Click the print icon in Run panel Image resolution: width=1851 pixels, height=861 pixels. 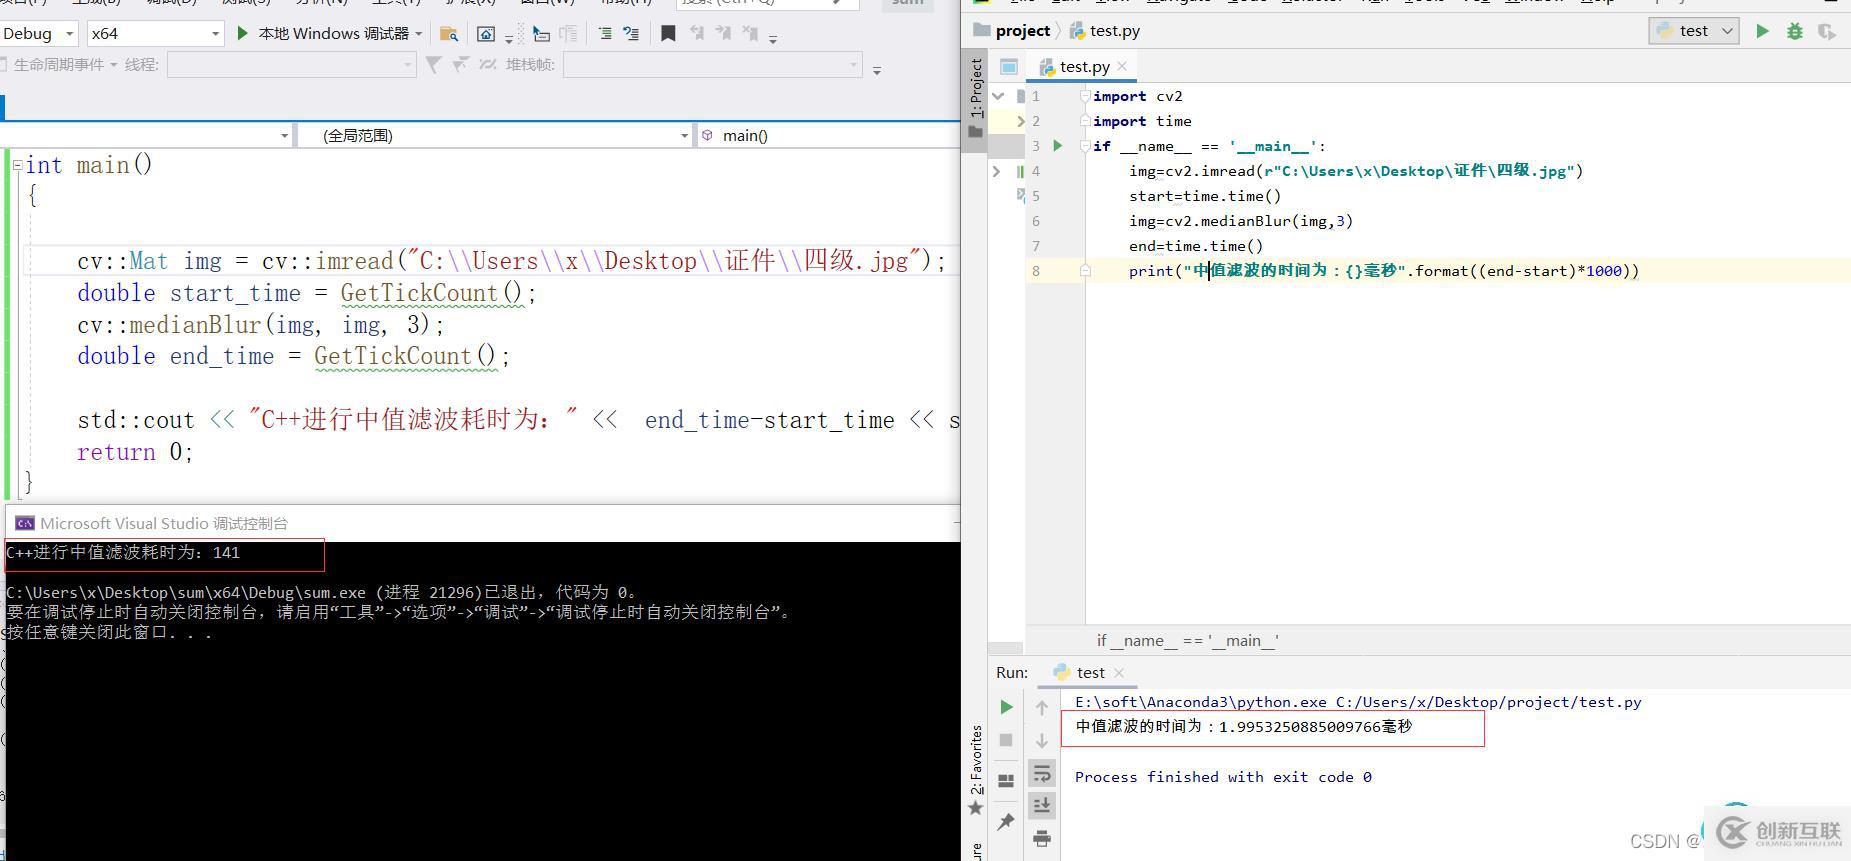1041,838
